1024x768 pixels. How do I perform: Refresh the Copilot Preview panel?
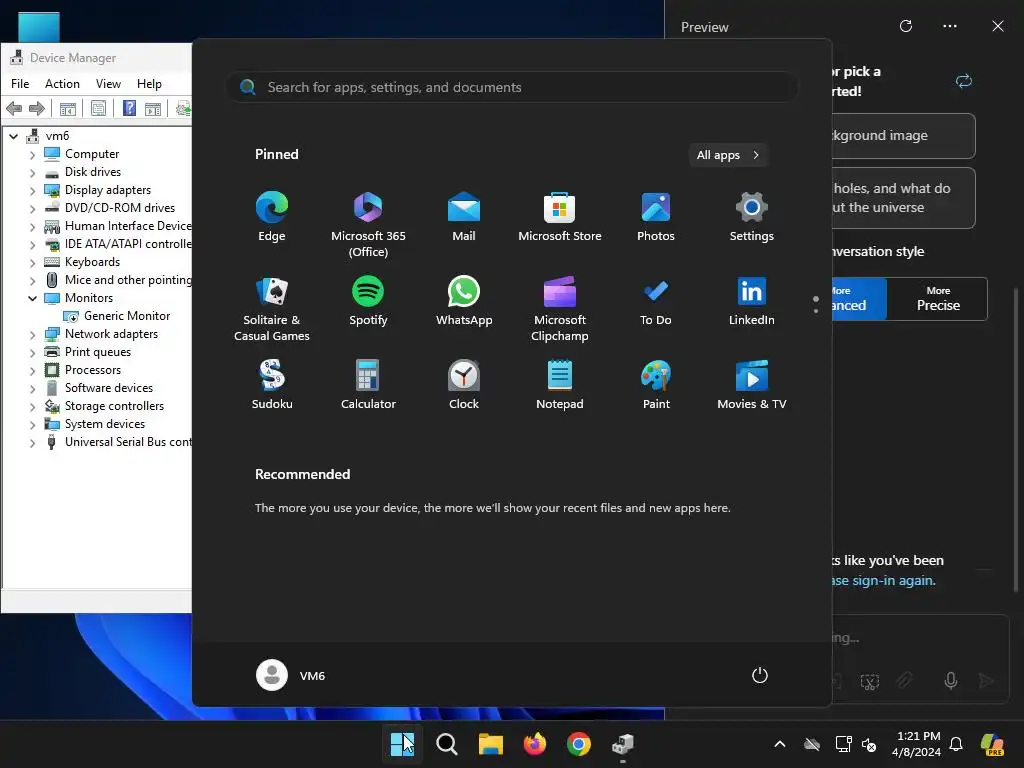pos(906,26)
